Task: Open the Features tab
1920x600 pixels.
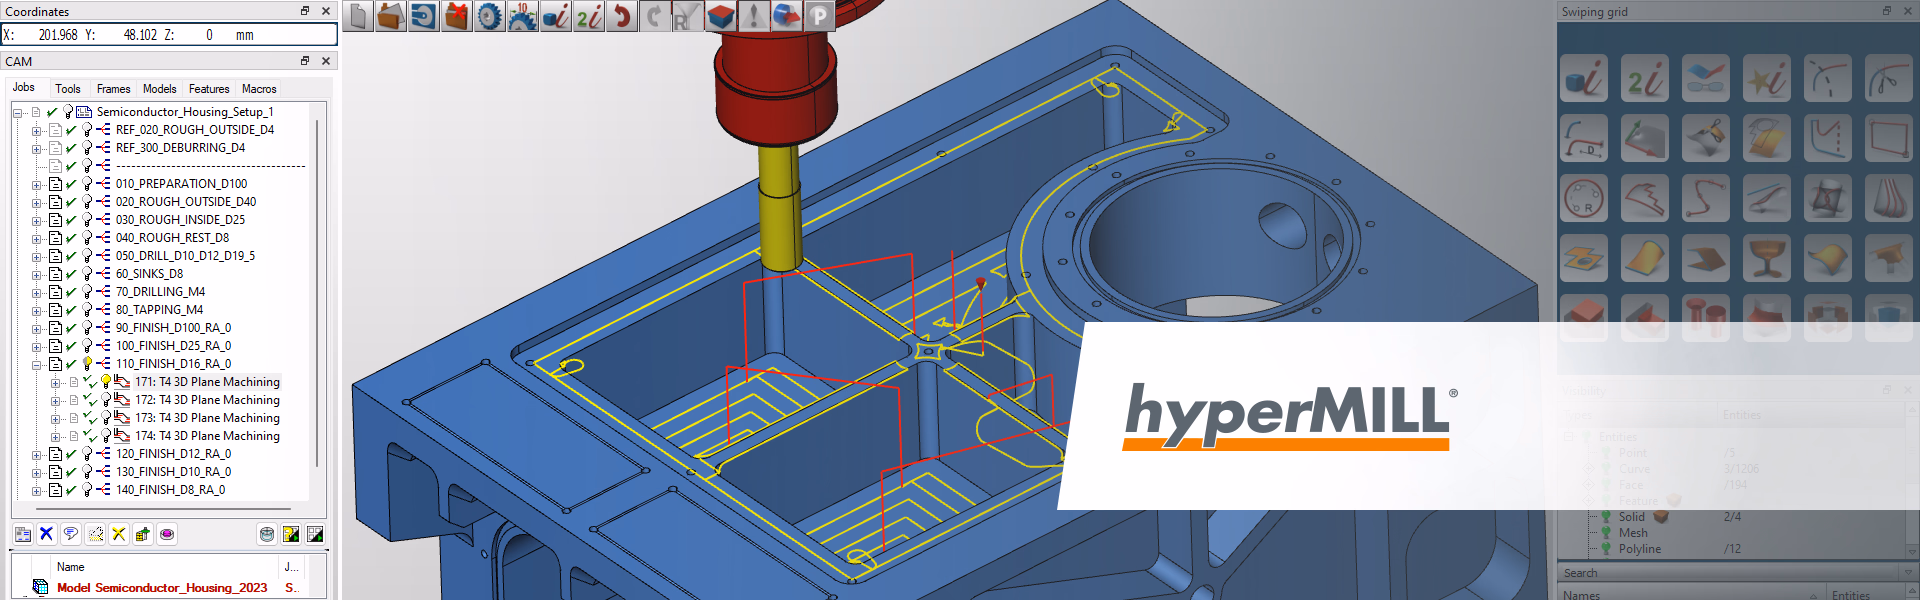Action: tap(208, 89)
